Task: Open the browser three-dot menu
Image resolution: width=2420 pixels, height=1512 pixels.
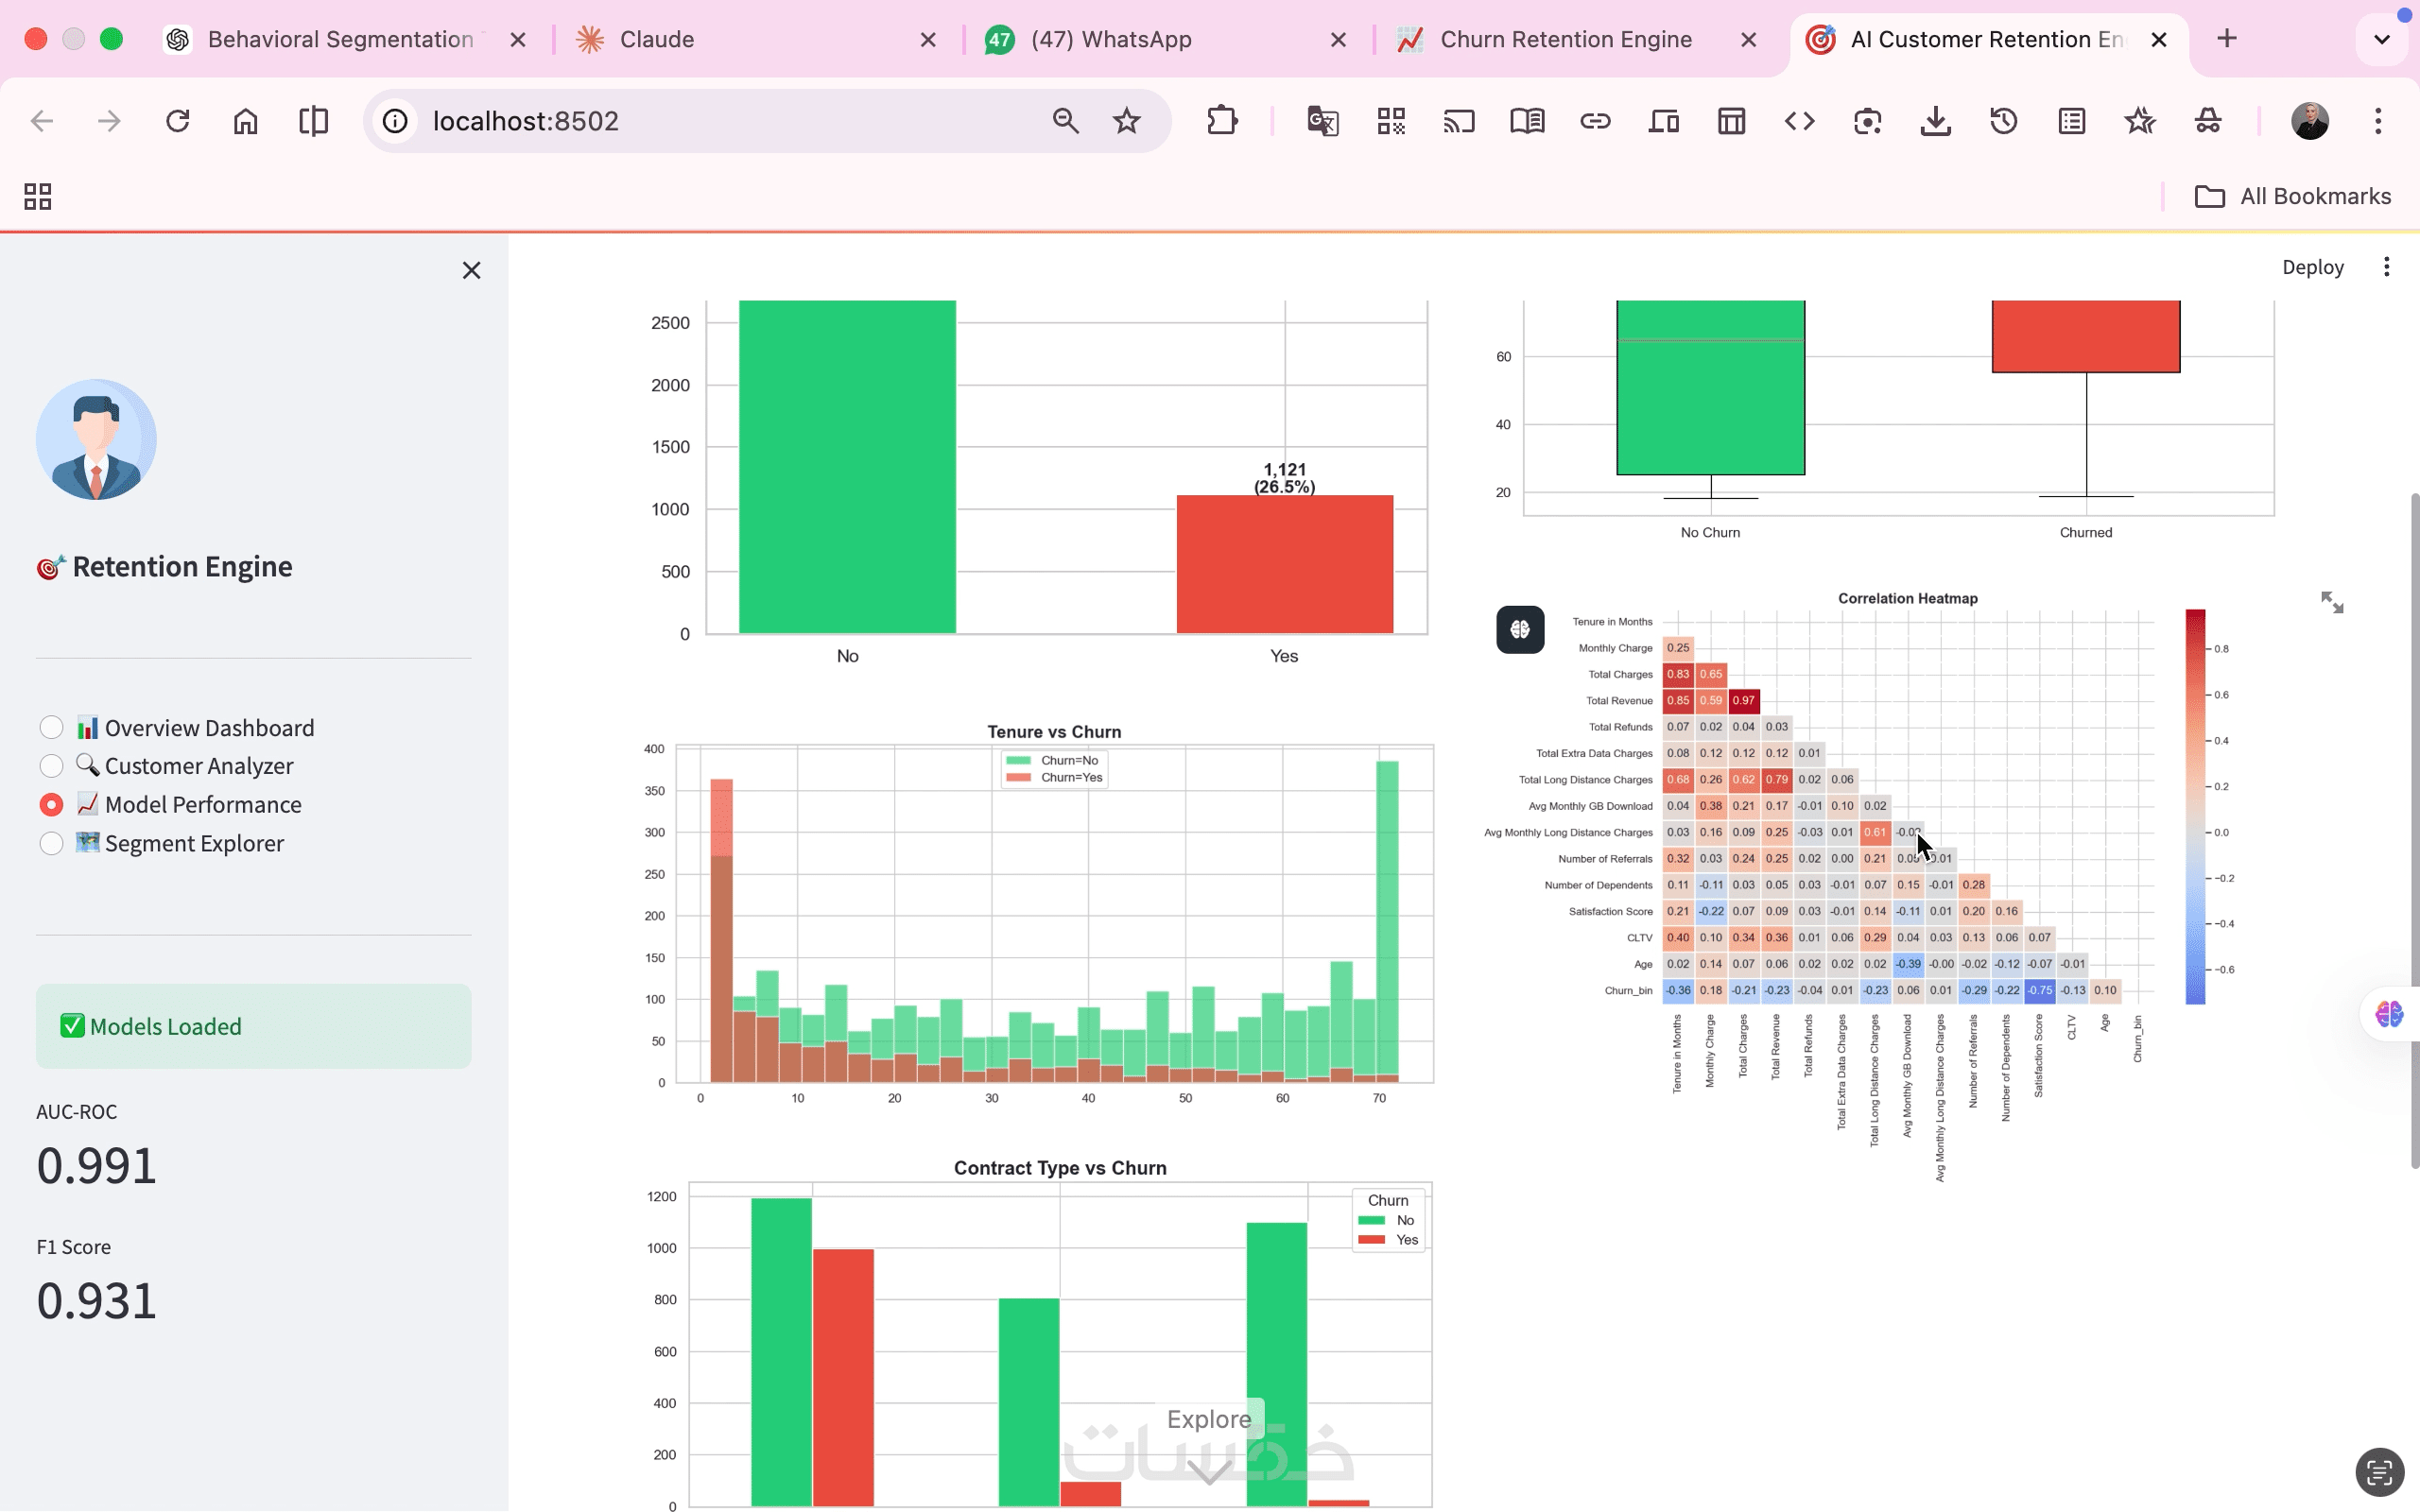Action: pyautogui.click(x=2377, y=122)
